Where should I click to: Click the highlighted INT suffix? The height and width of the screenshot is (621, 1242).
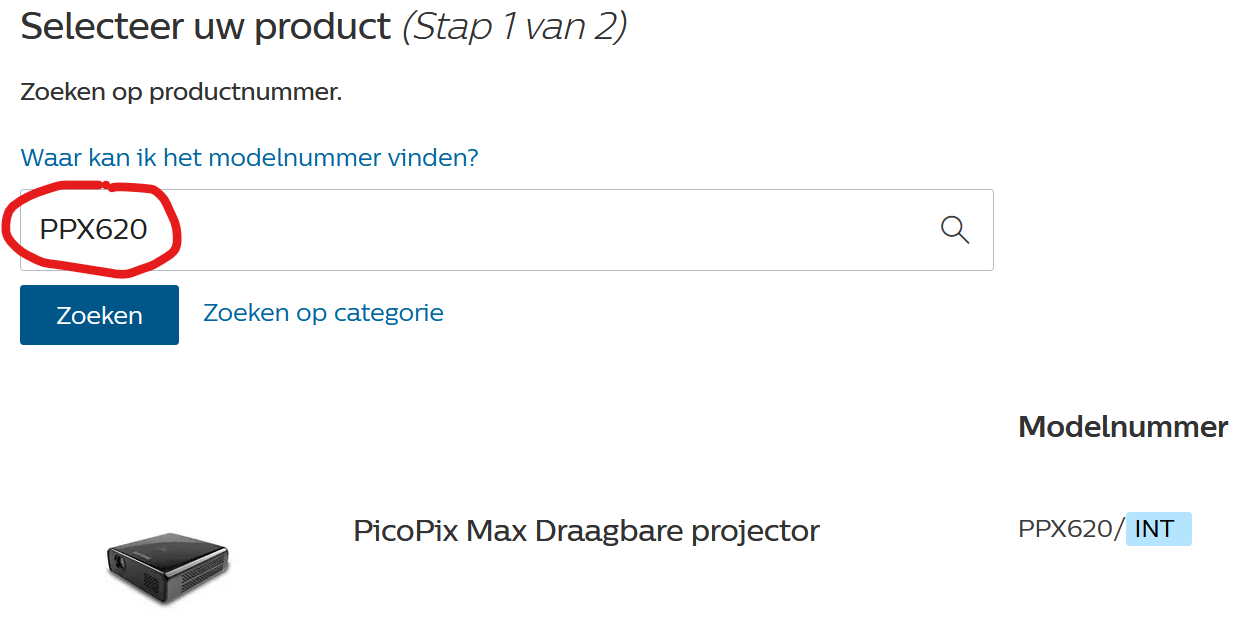coord(1158,529)
